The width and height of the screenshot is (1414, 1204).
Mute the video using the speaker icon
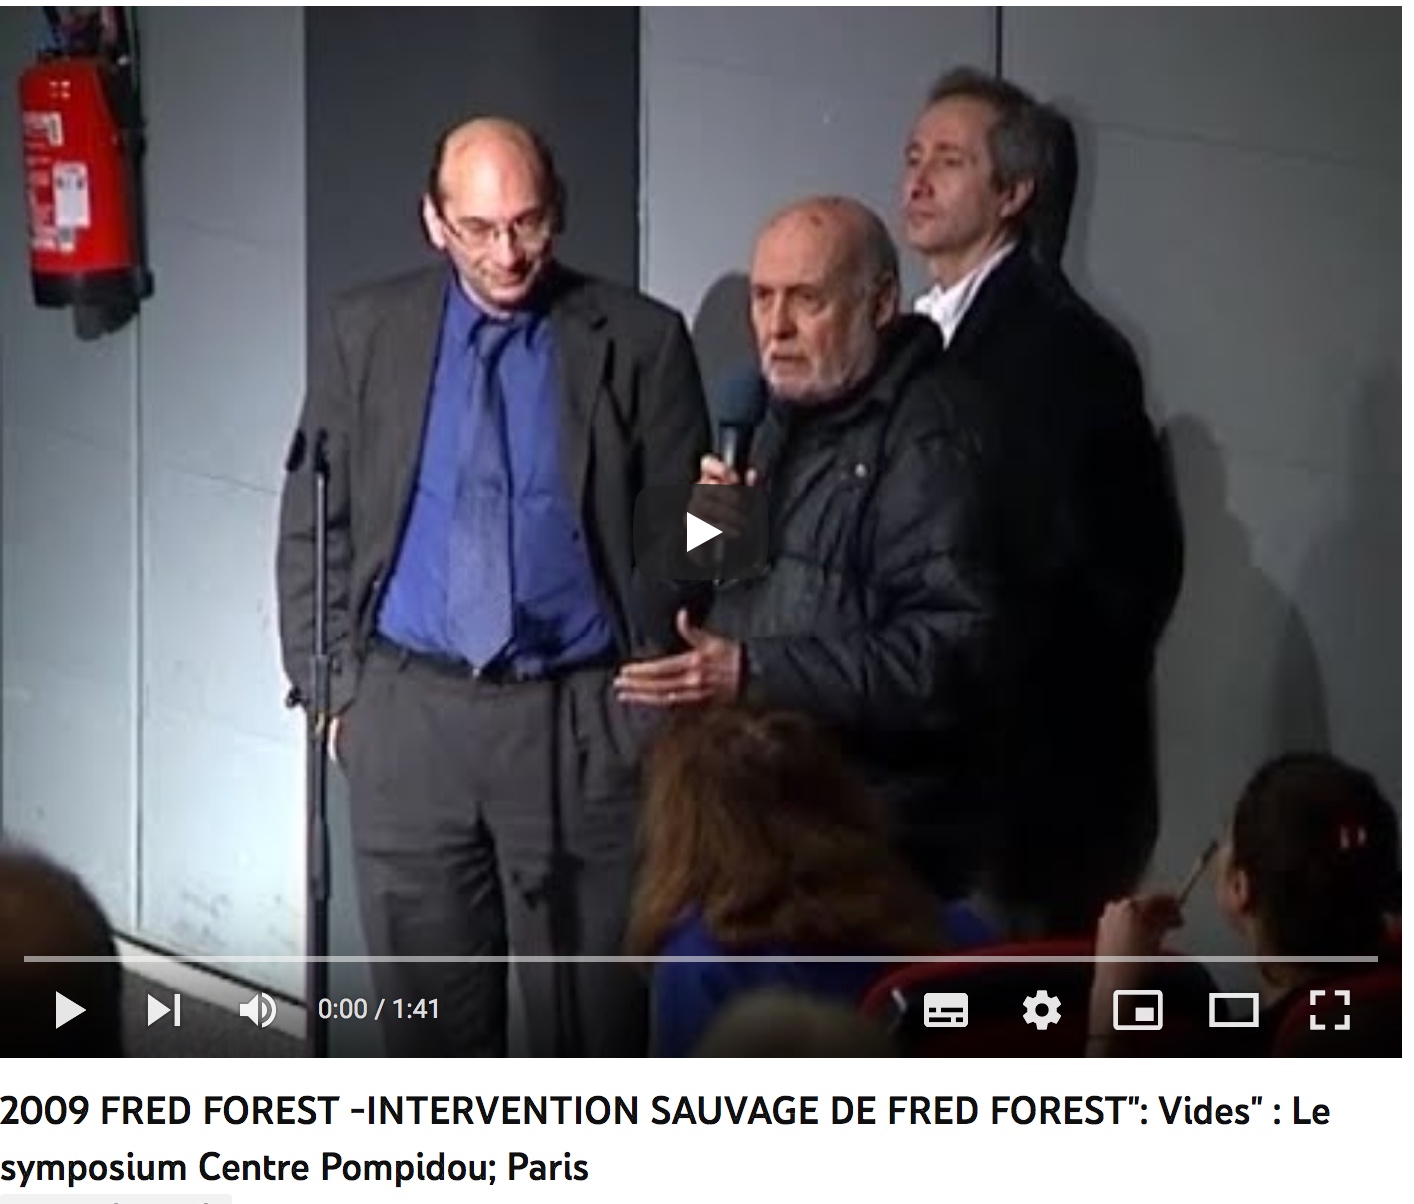258,1010
